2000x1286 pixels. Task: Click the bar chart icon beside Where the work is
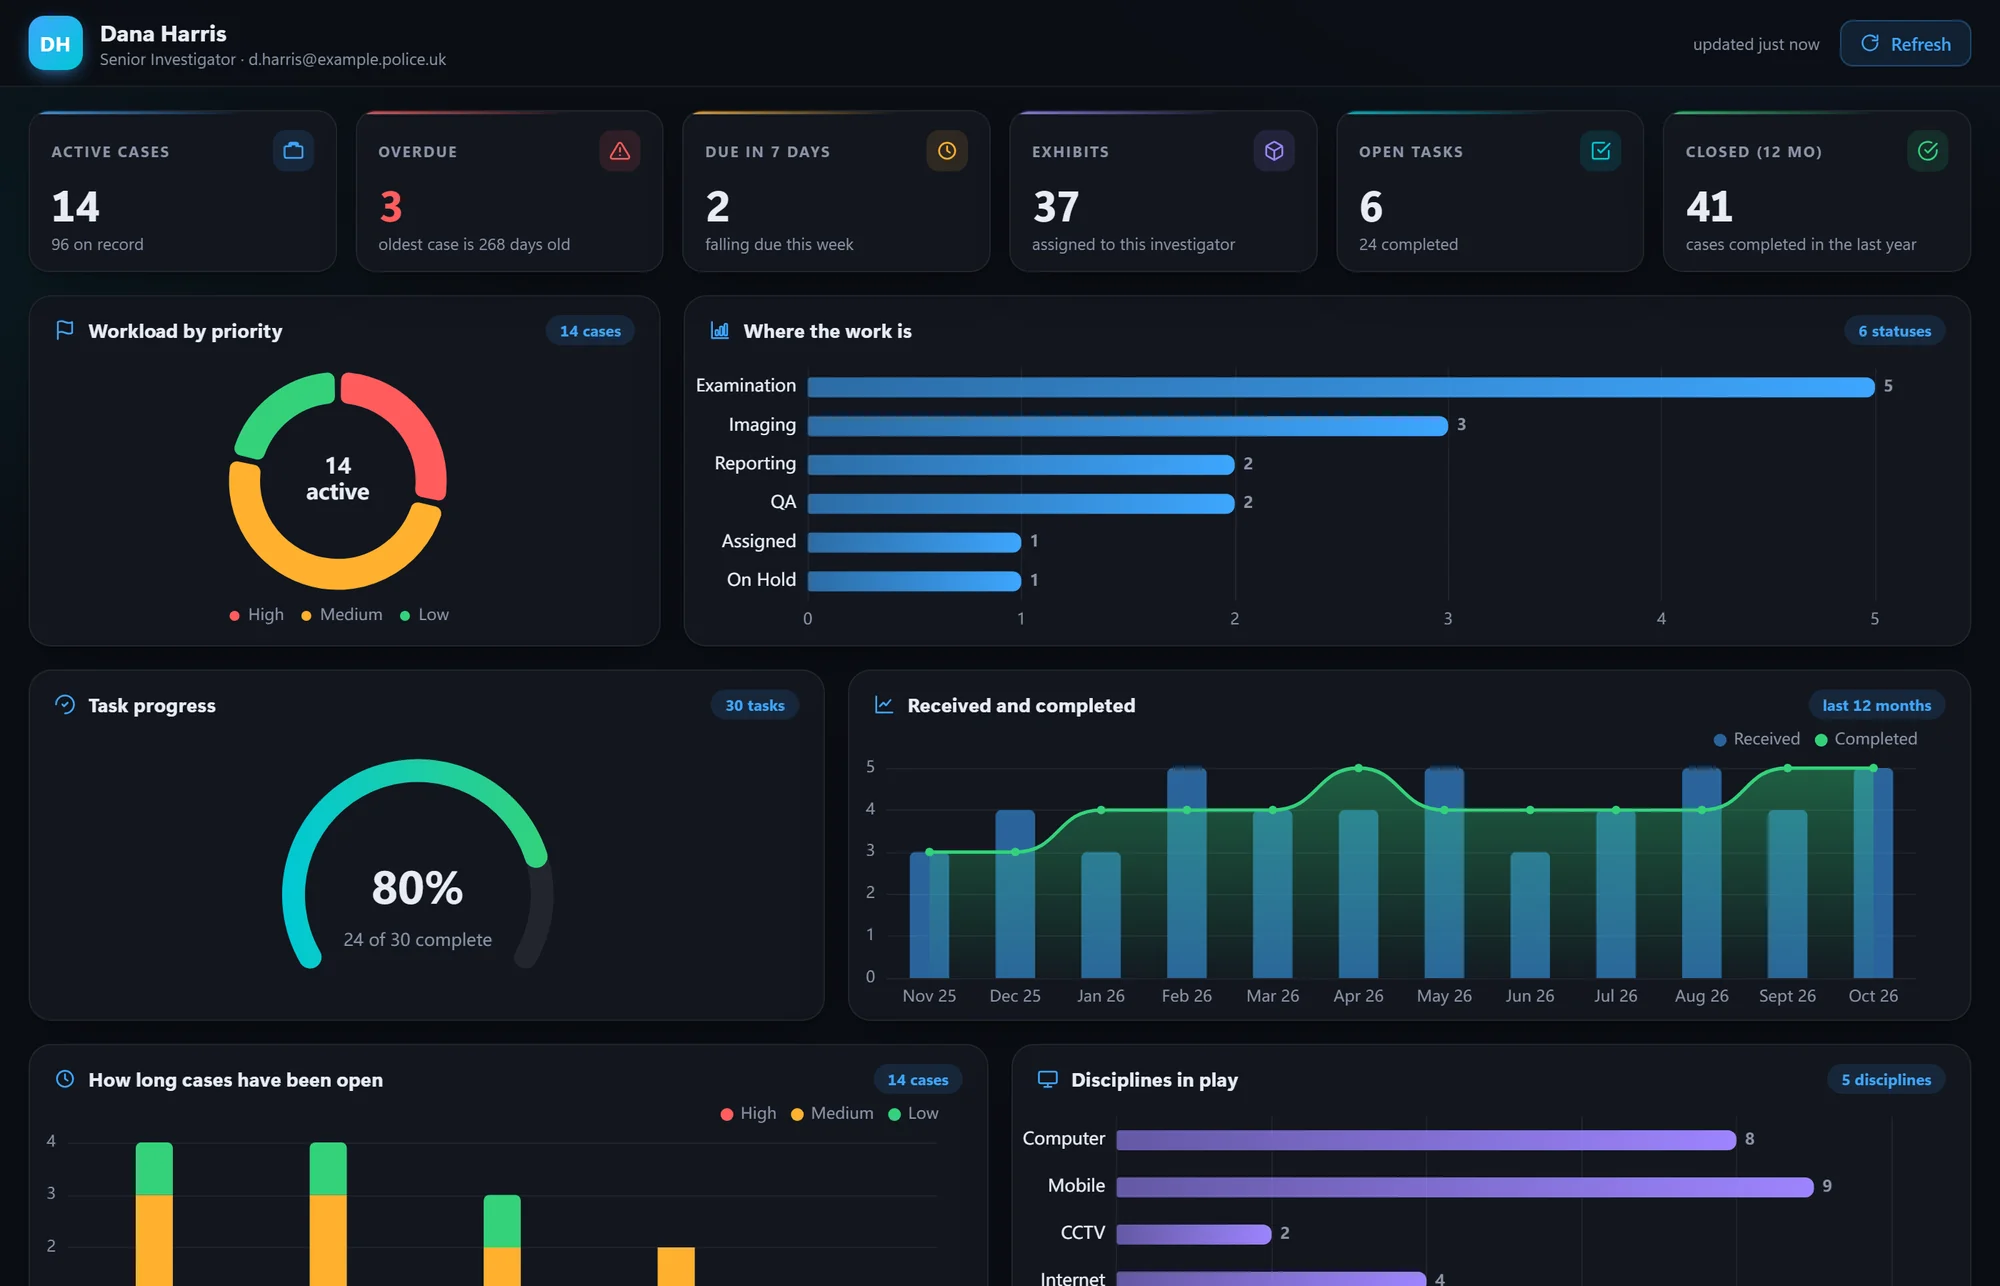tap(720, 330)
